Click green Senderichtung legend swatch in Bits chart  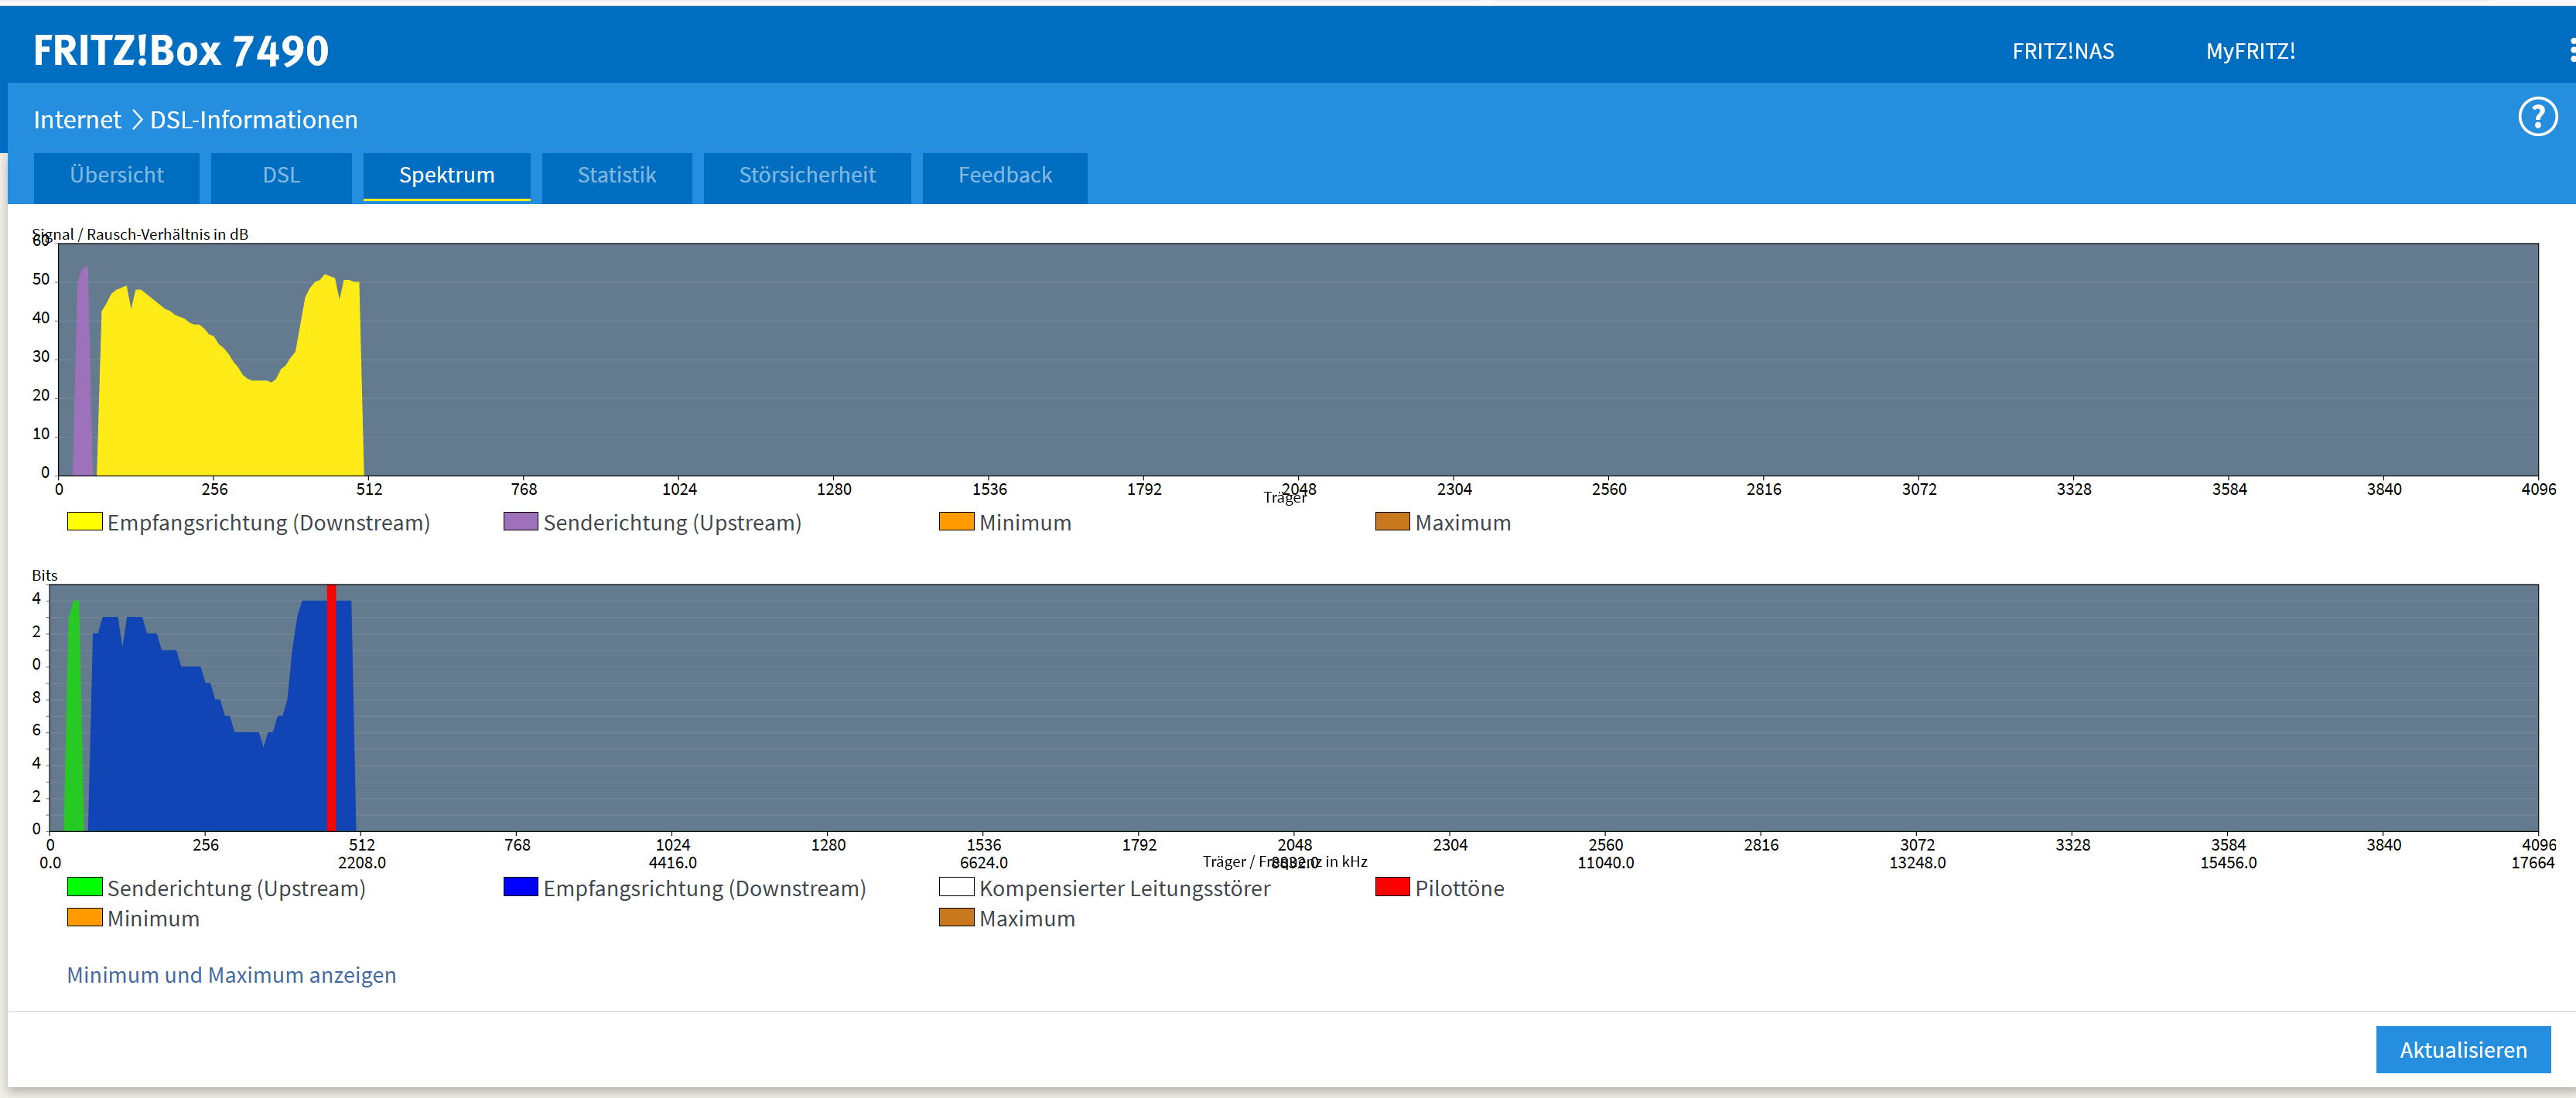click(x=84, y=887)
